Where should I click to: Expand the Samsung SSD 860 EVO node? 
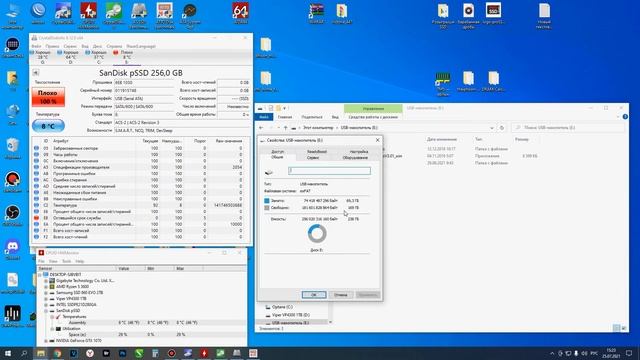pos(46,293)
